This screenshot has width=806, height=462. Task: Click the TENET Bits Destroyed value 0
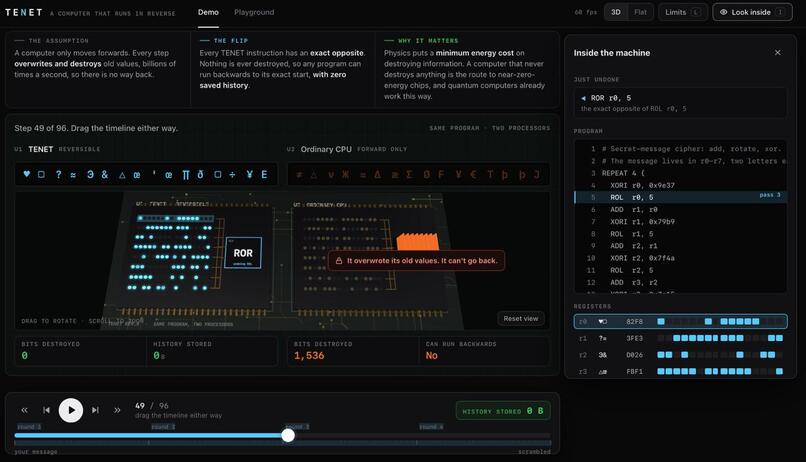(25, 356)
